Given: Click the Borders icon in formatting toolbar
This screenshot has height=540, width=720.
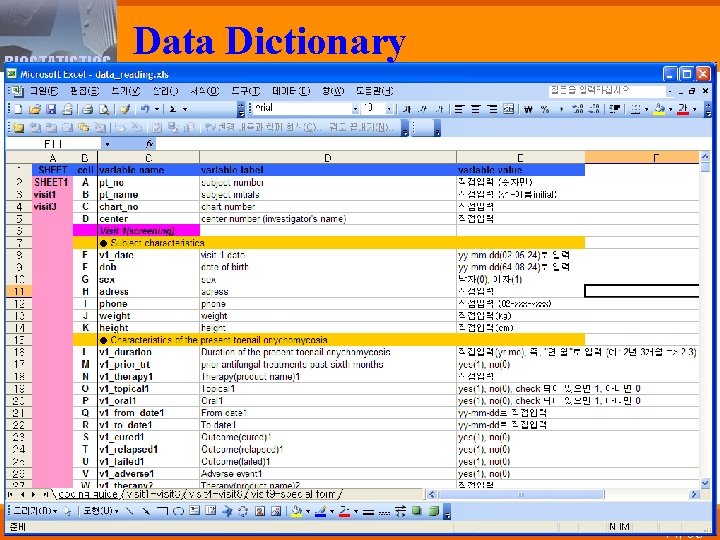Looking at the screenshot, I should tap(636, 109).
